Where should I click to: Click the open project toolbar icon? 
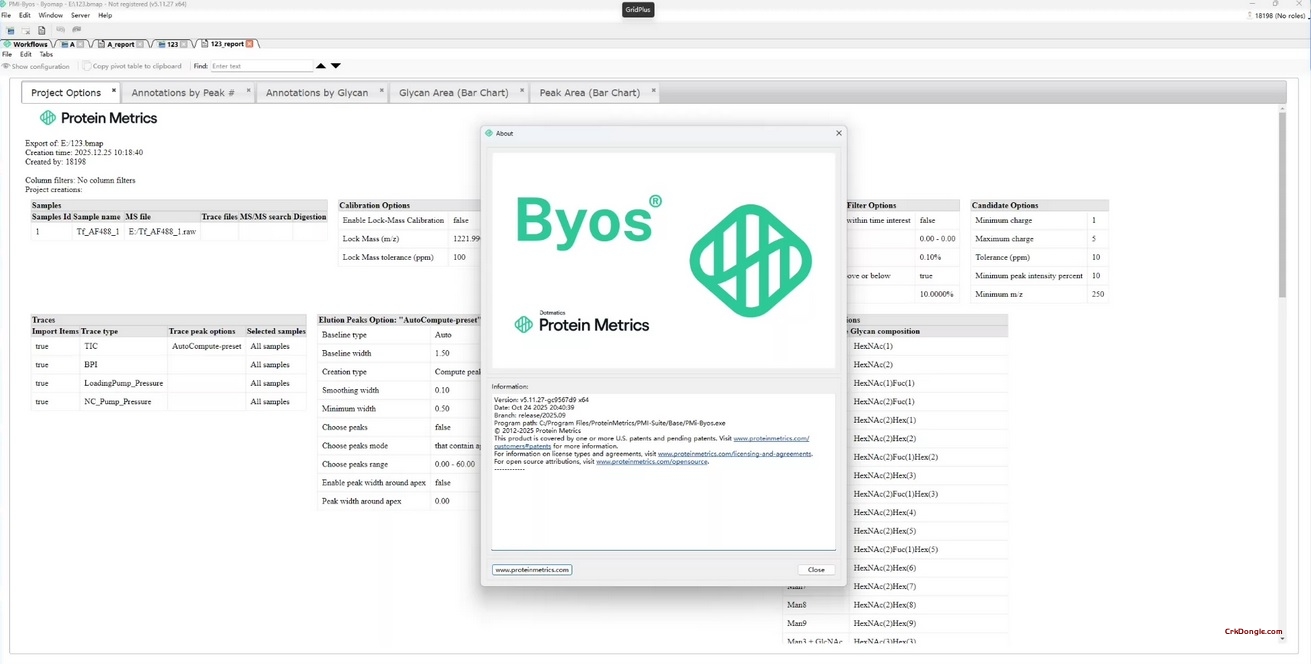(x=11, y=30)
